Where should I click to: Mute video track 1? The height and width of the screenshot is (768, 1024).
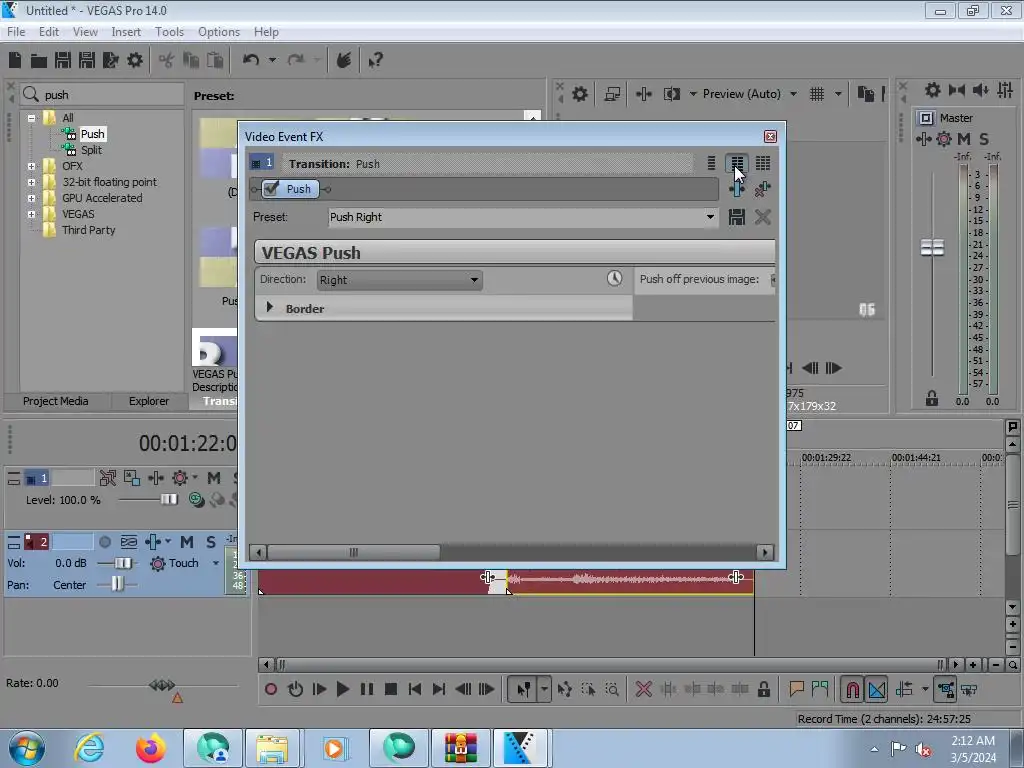pyautogui.click(x=214, y=478)
